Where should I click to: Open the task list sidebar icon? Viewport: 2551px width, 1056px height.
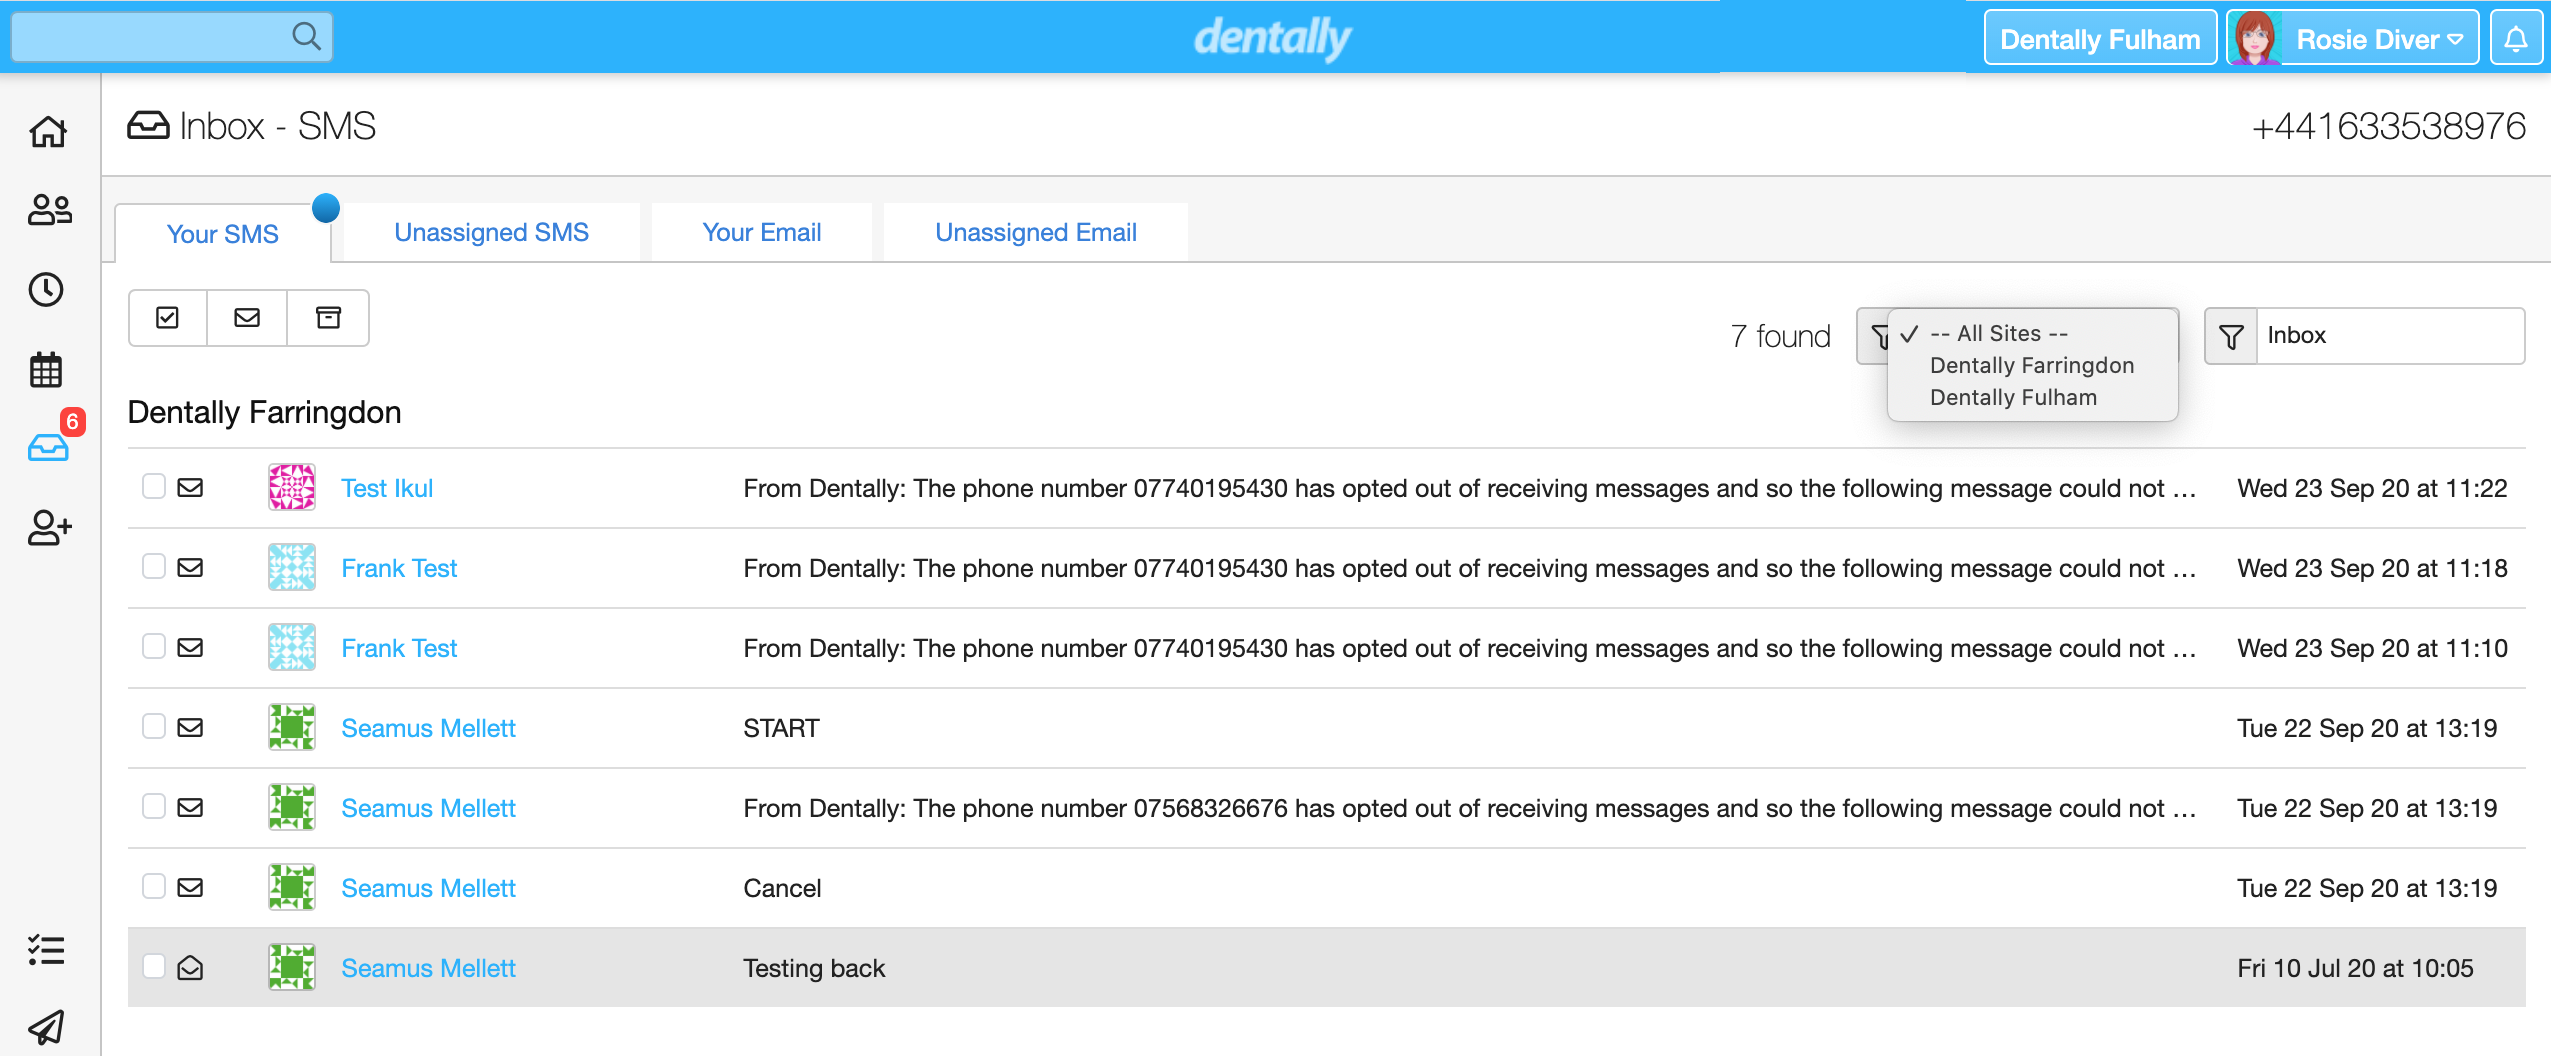point(46,949)
